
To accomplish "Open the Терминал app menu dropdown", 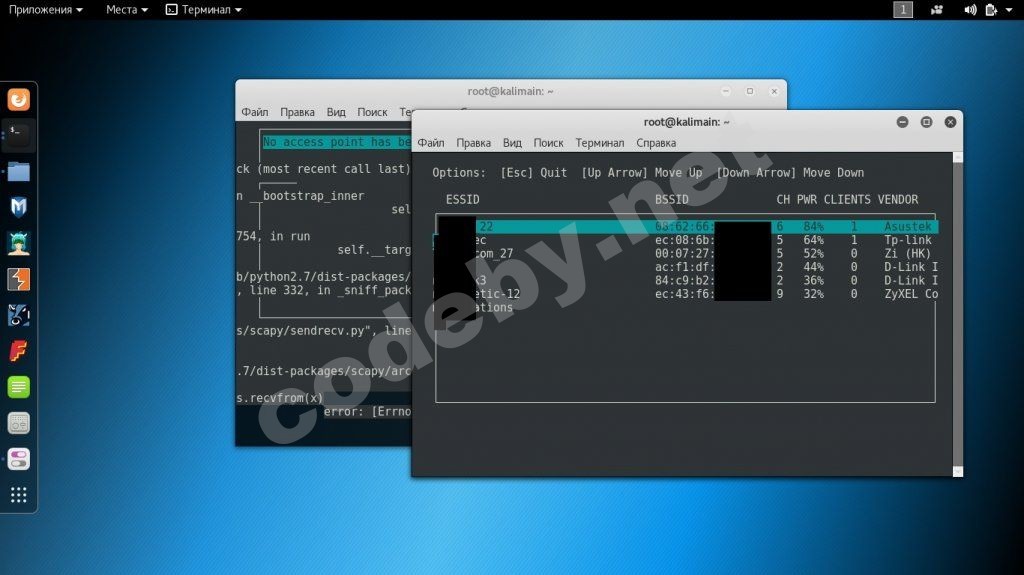I will point(204,10).
